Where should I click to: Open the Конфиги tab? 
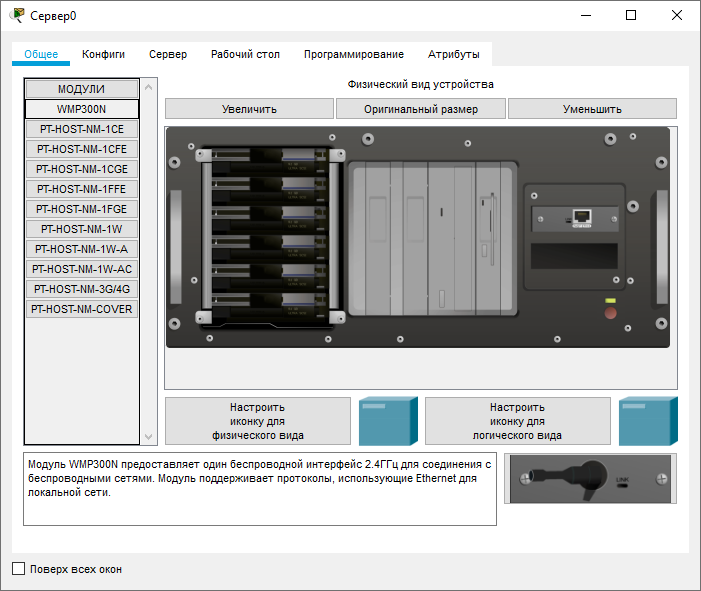(103, 54)
